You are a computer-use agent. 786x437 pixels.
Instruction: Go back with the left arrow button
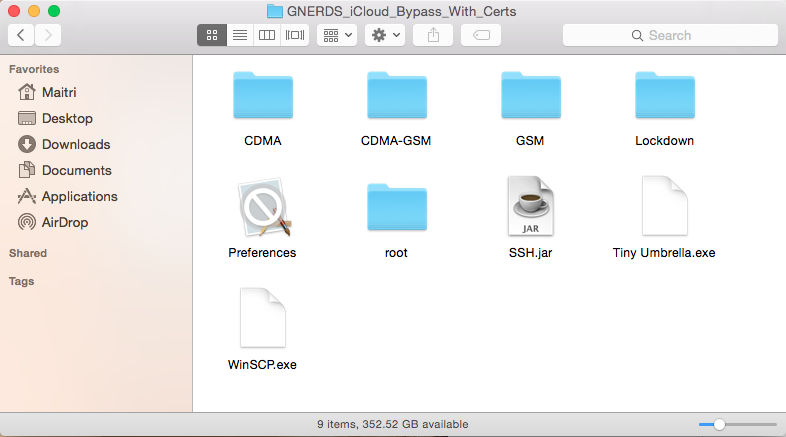click(21, 35)
